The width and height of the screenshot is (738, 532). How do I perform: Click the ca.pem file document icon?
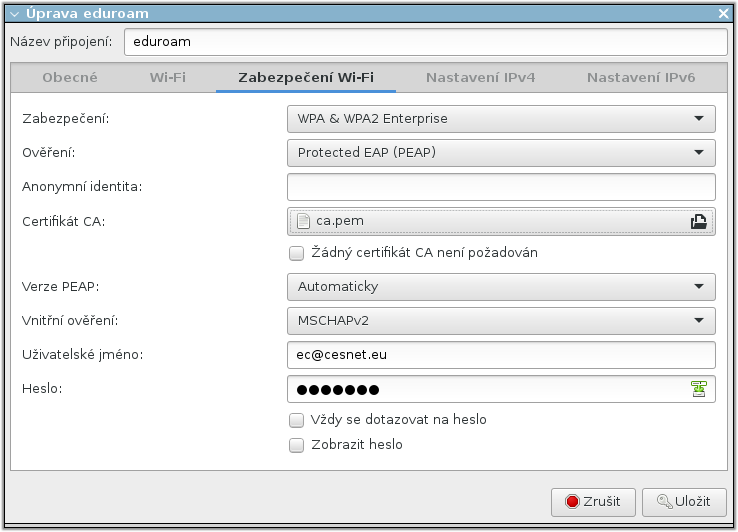click(x=304, y=221)
